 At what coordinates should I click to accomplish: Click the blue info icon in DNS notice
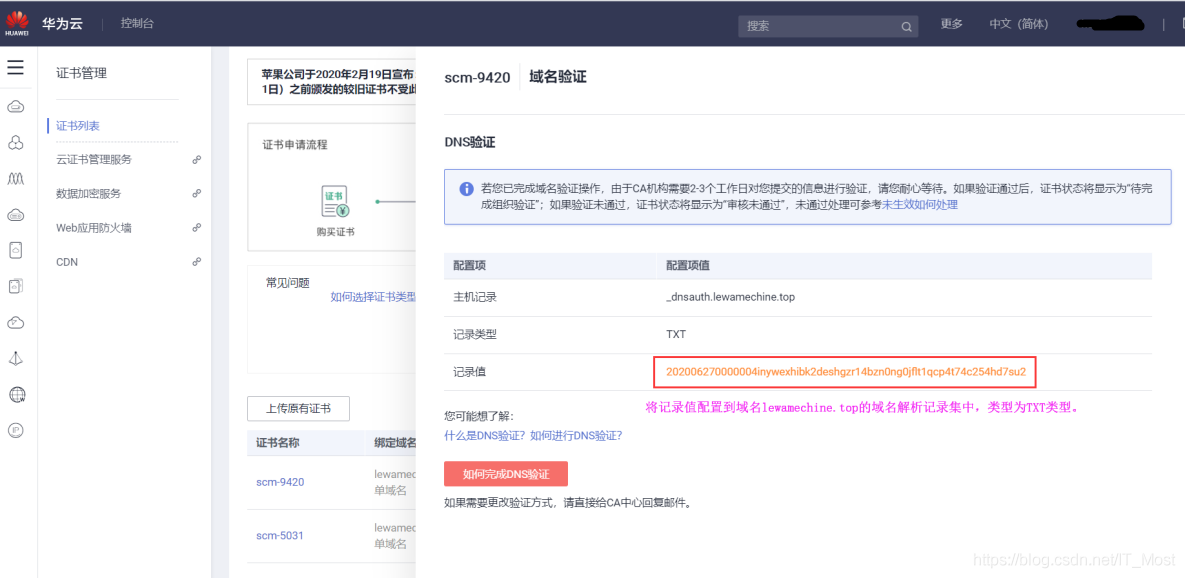pyautogui.click(x=466, y=189)
